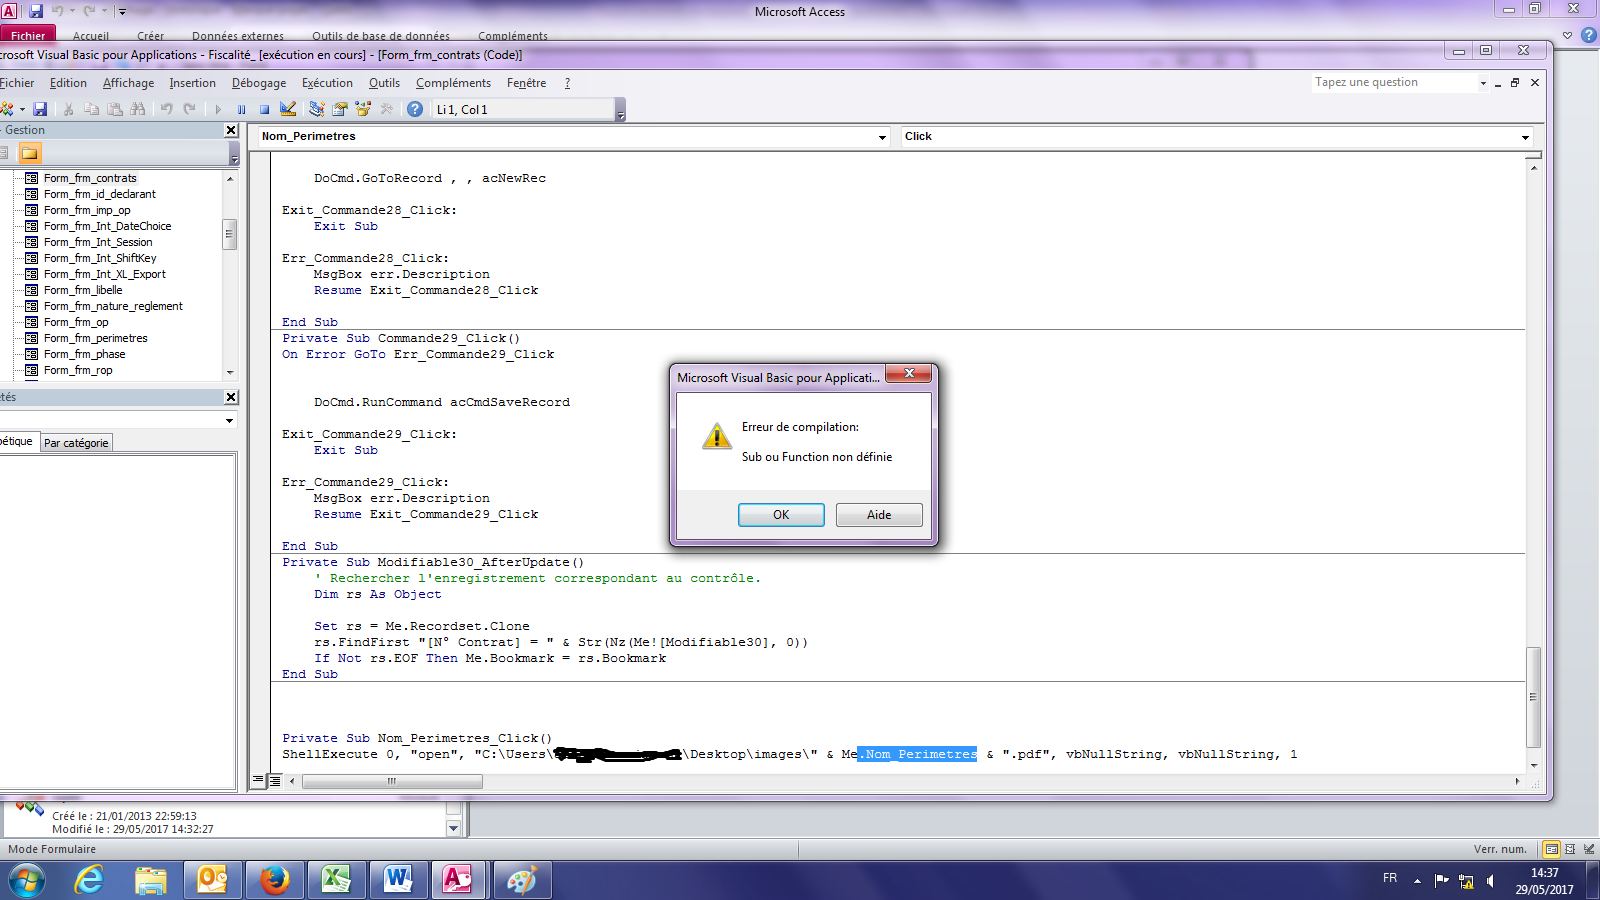Click the Aide button in error dialog
1600x900 pixels.
click(x=879, y=515)
